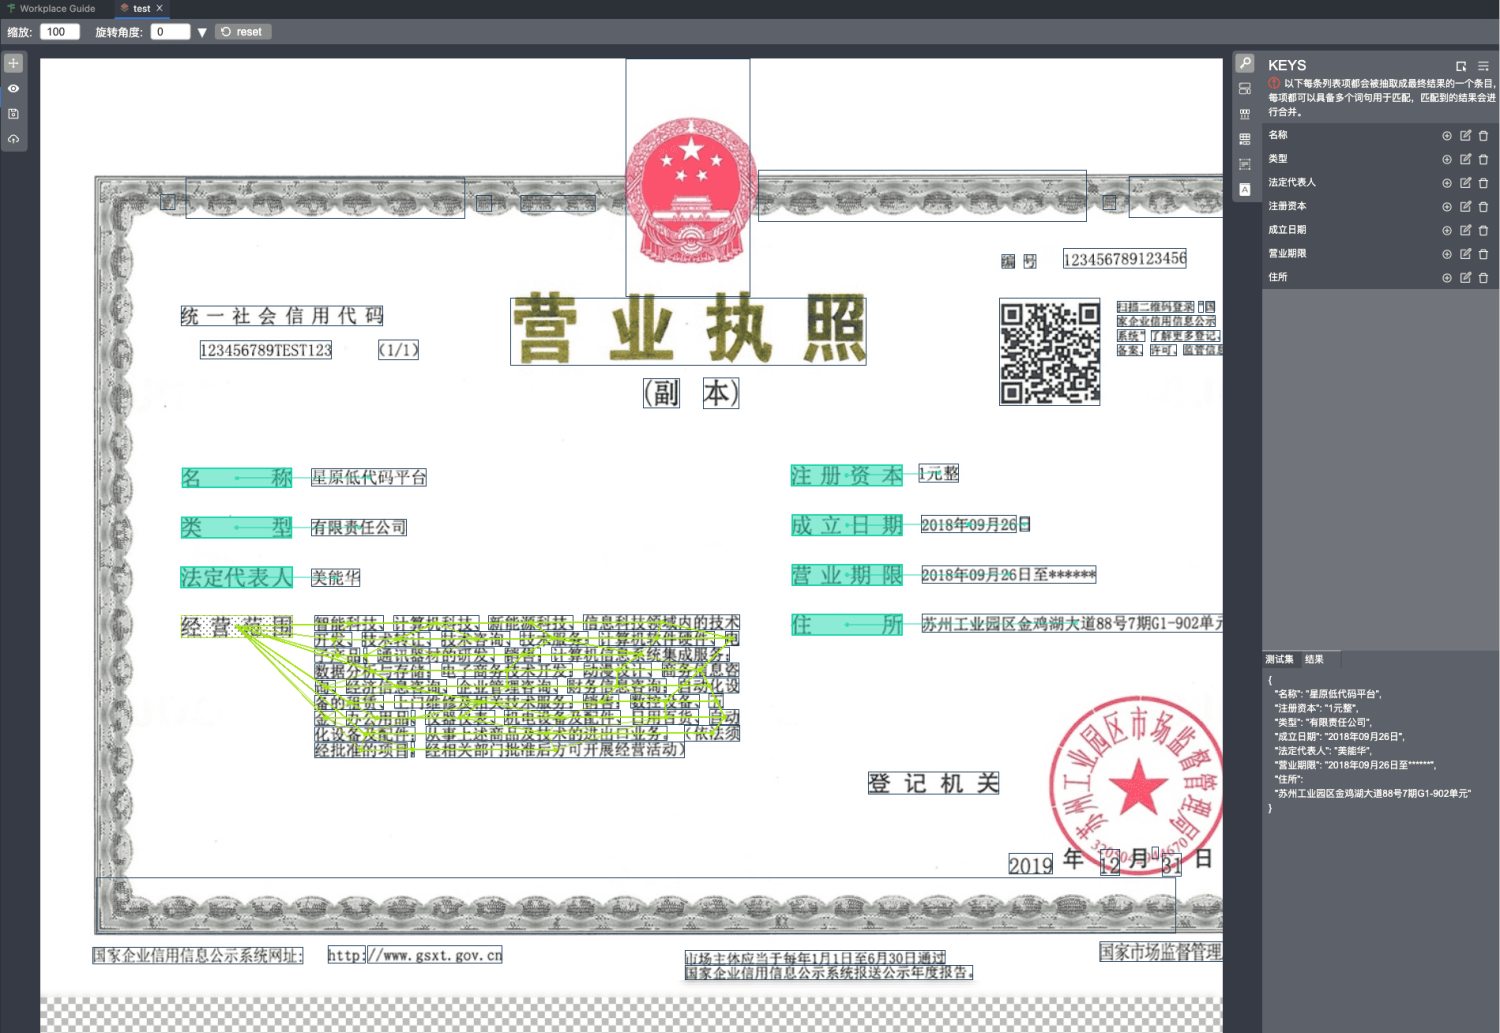
Task: Click the 123456789TEST123 code box
Action: pos(266,350)
